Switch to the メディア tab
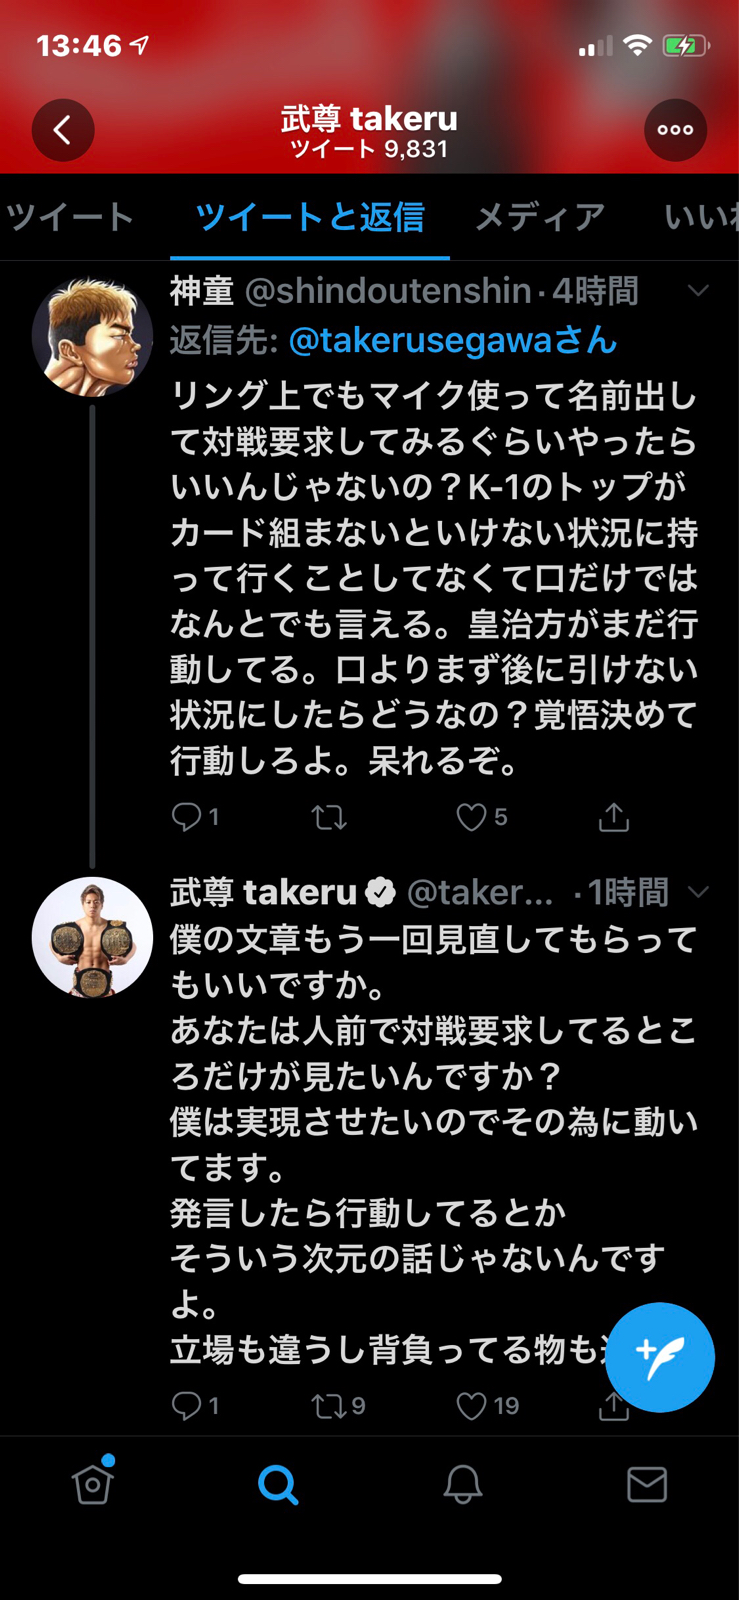Image resolution: width=739 pixels, height=1600 pixels. click(x=540, y=217)
